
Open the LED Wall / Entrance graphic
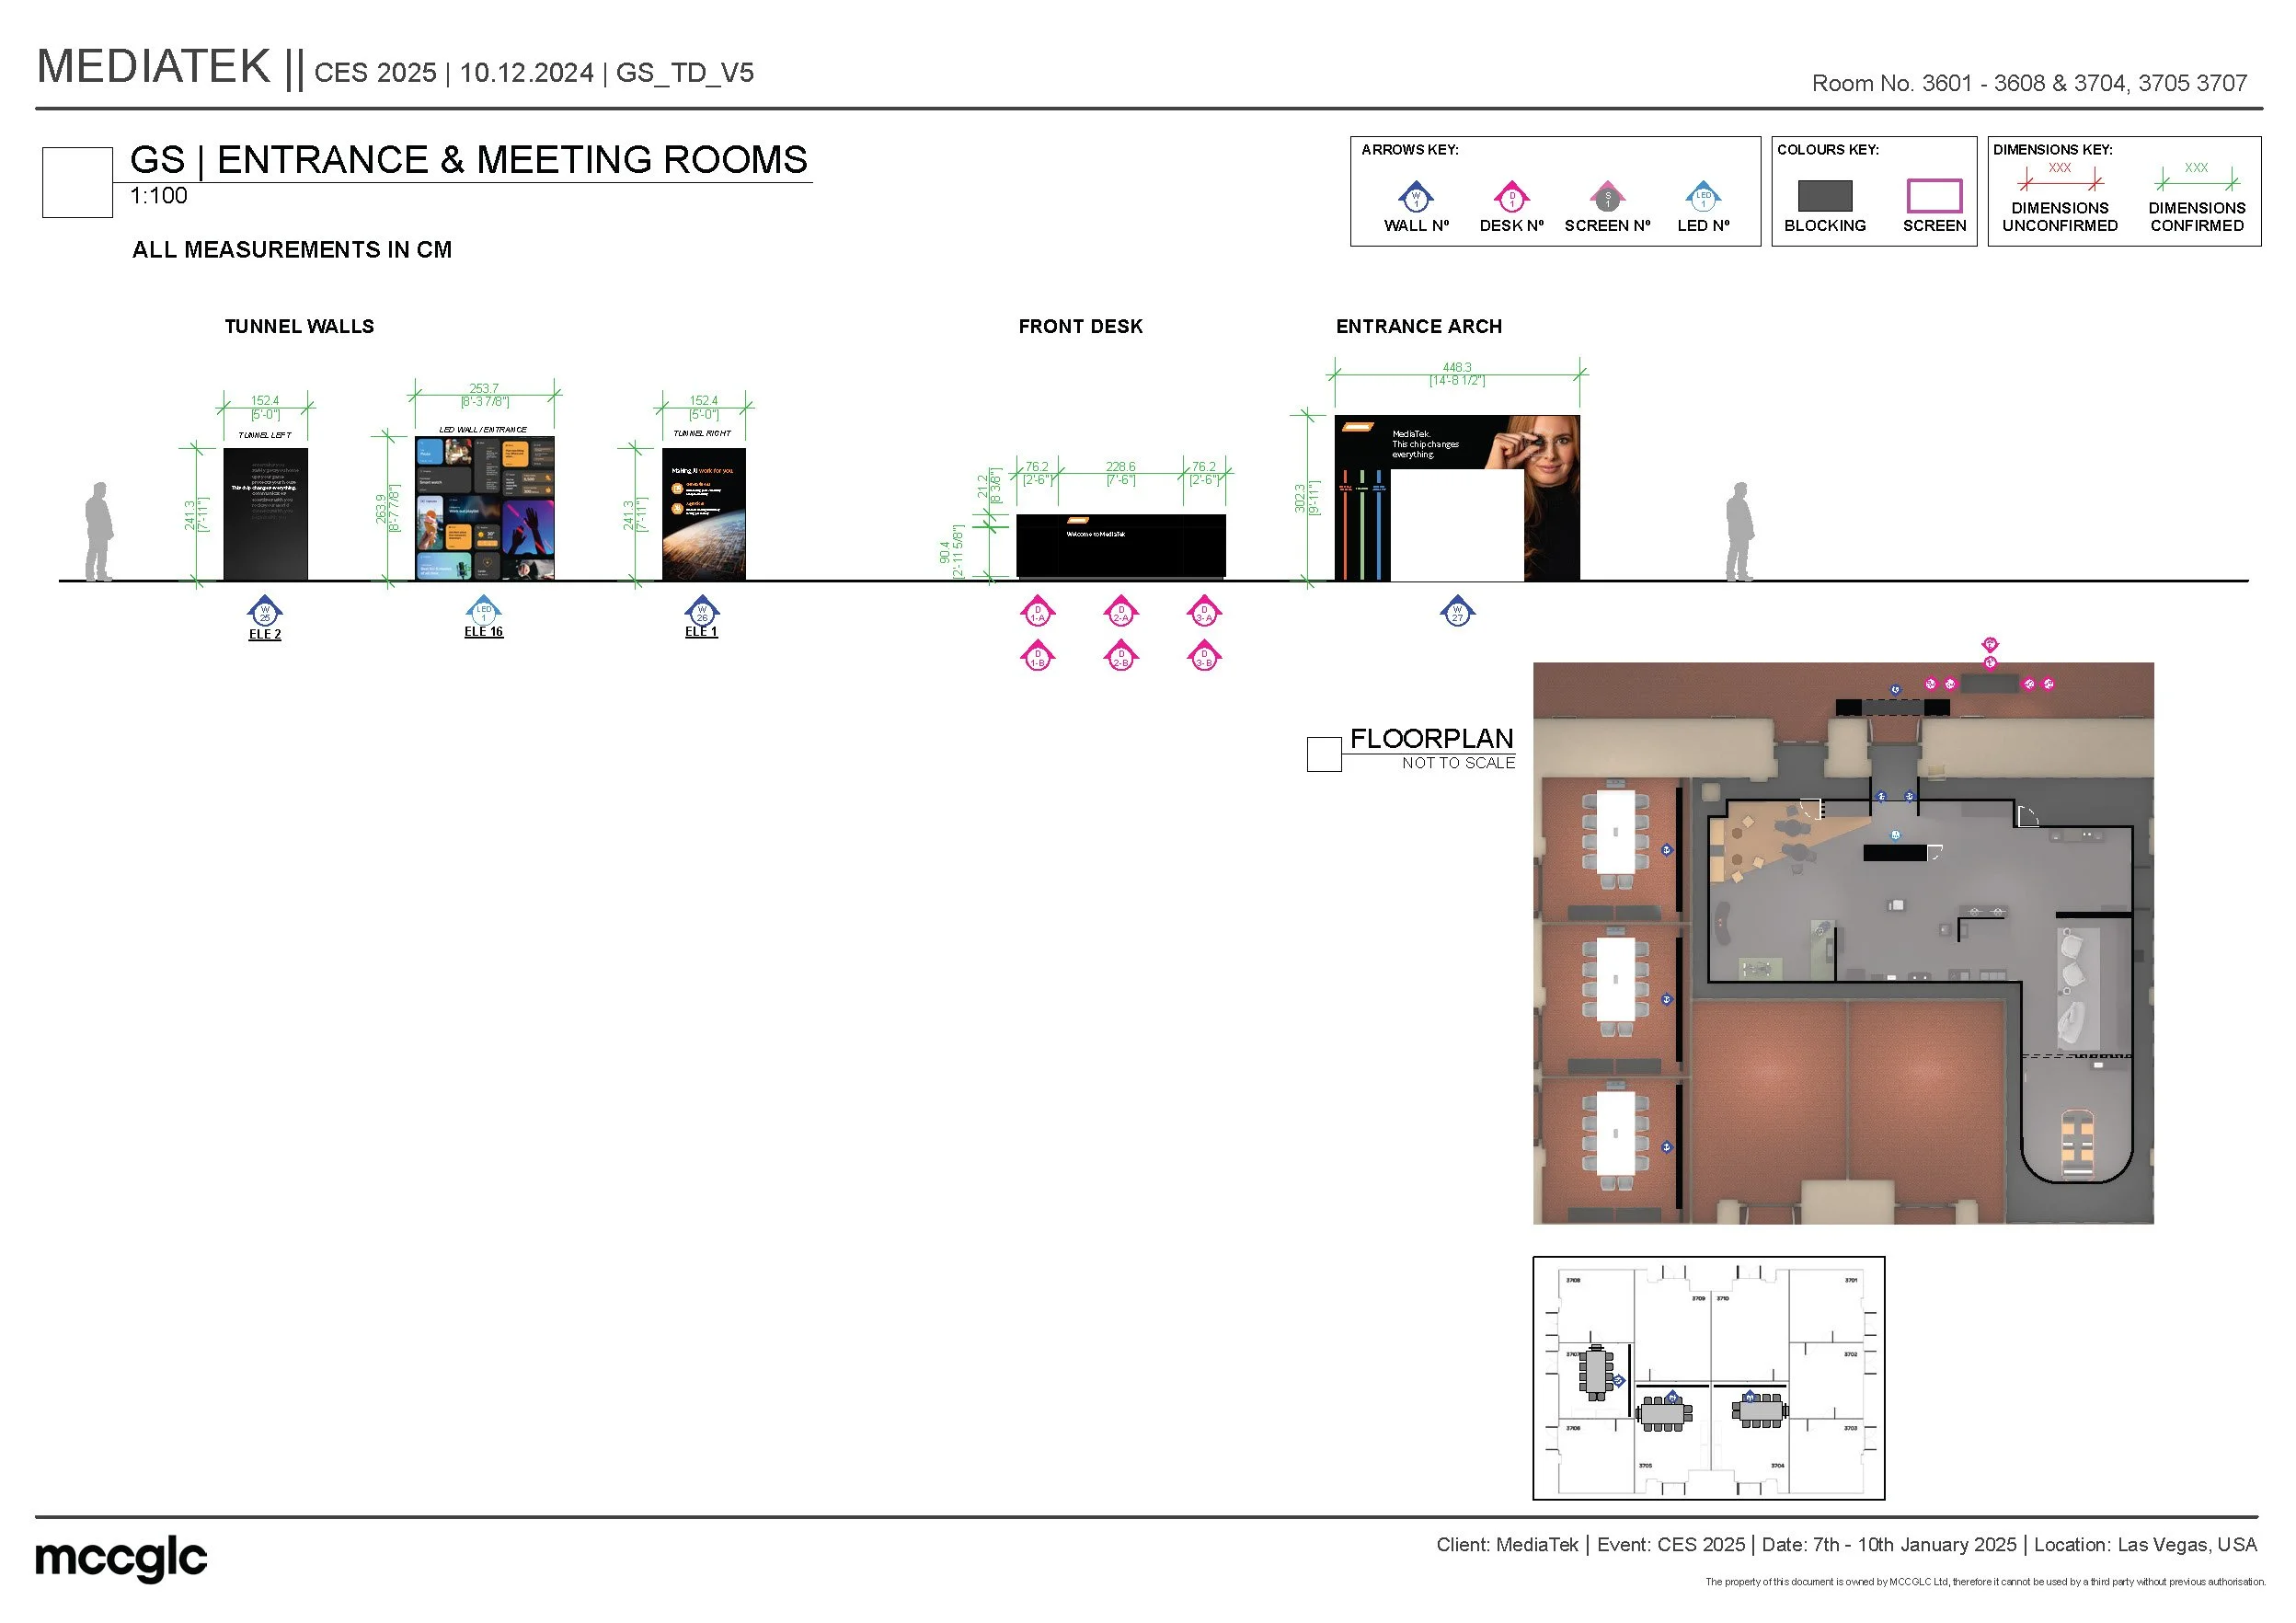pyautogui.click(x=485, y=508)
